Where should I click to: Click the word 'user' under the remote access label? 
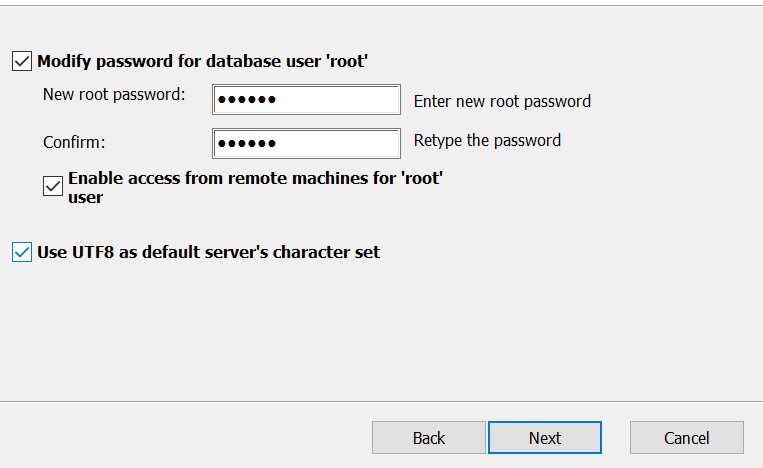click(86, 198)
